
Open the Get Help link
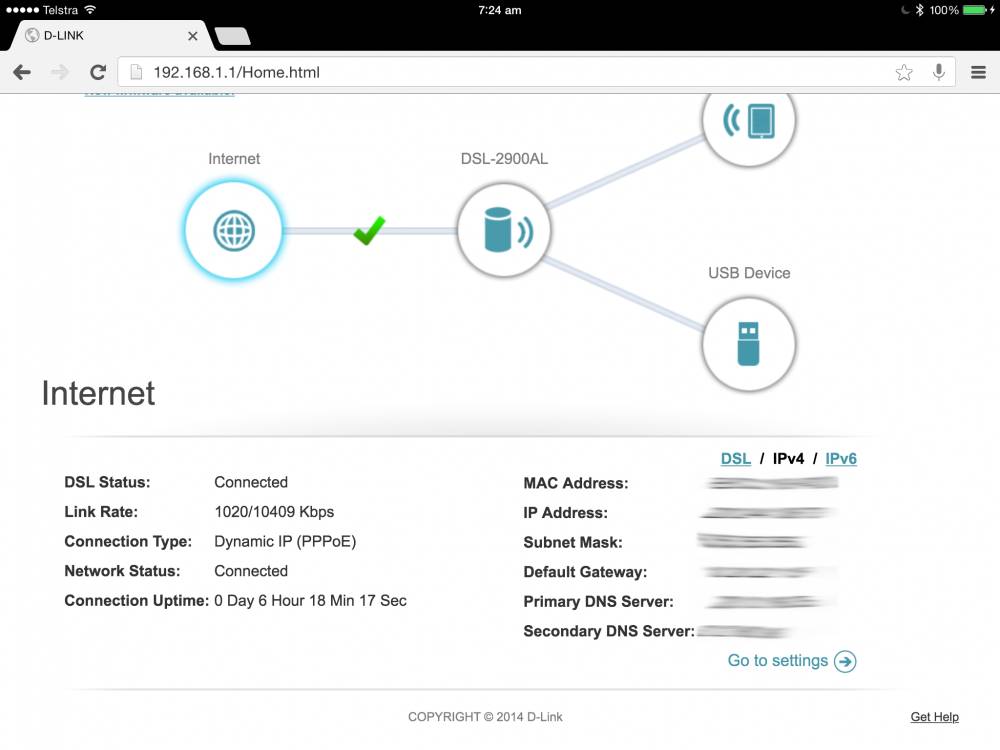[x=934, y=717]
